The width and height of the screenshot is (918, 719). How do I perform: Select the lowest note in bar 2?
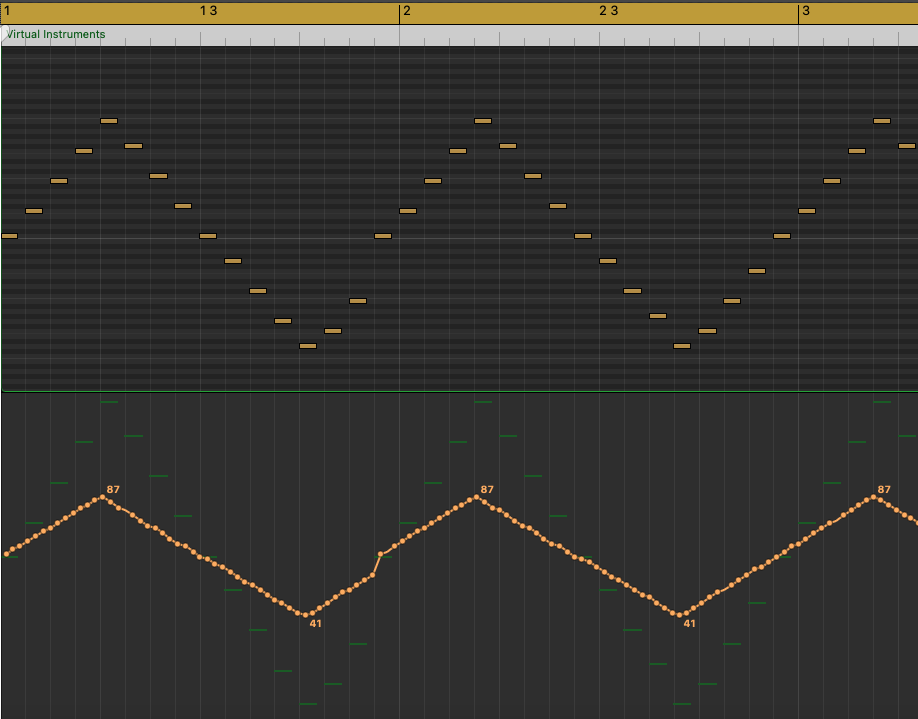point(682,346)
